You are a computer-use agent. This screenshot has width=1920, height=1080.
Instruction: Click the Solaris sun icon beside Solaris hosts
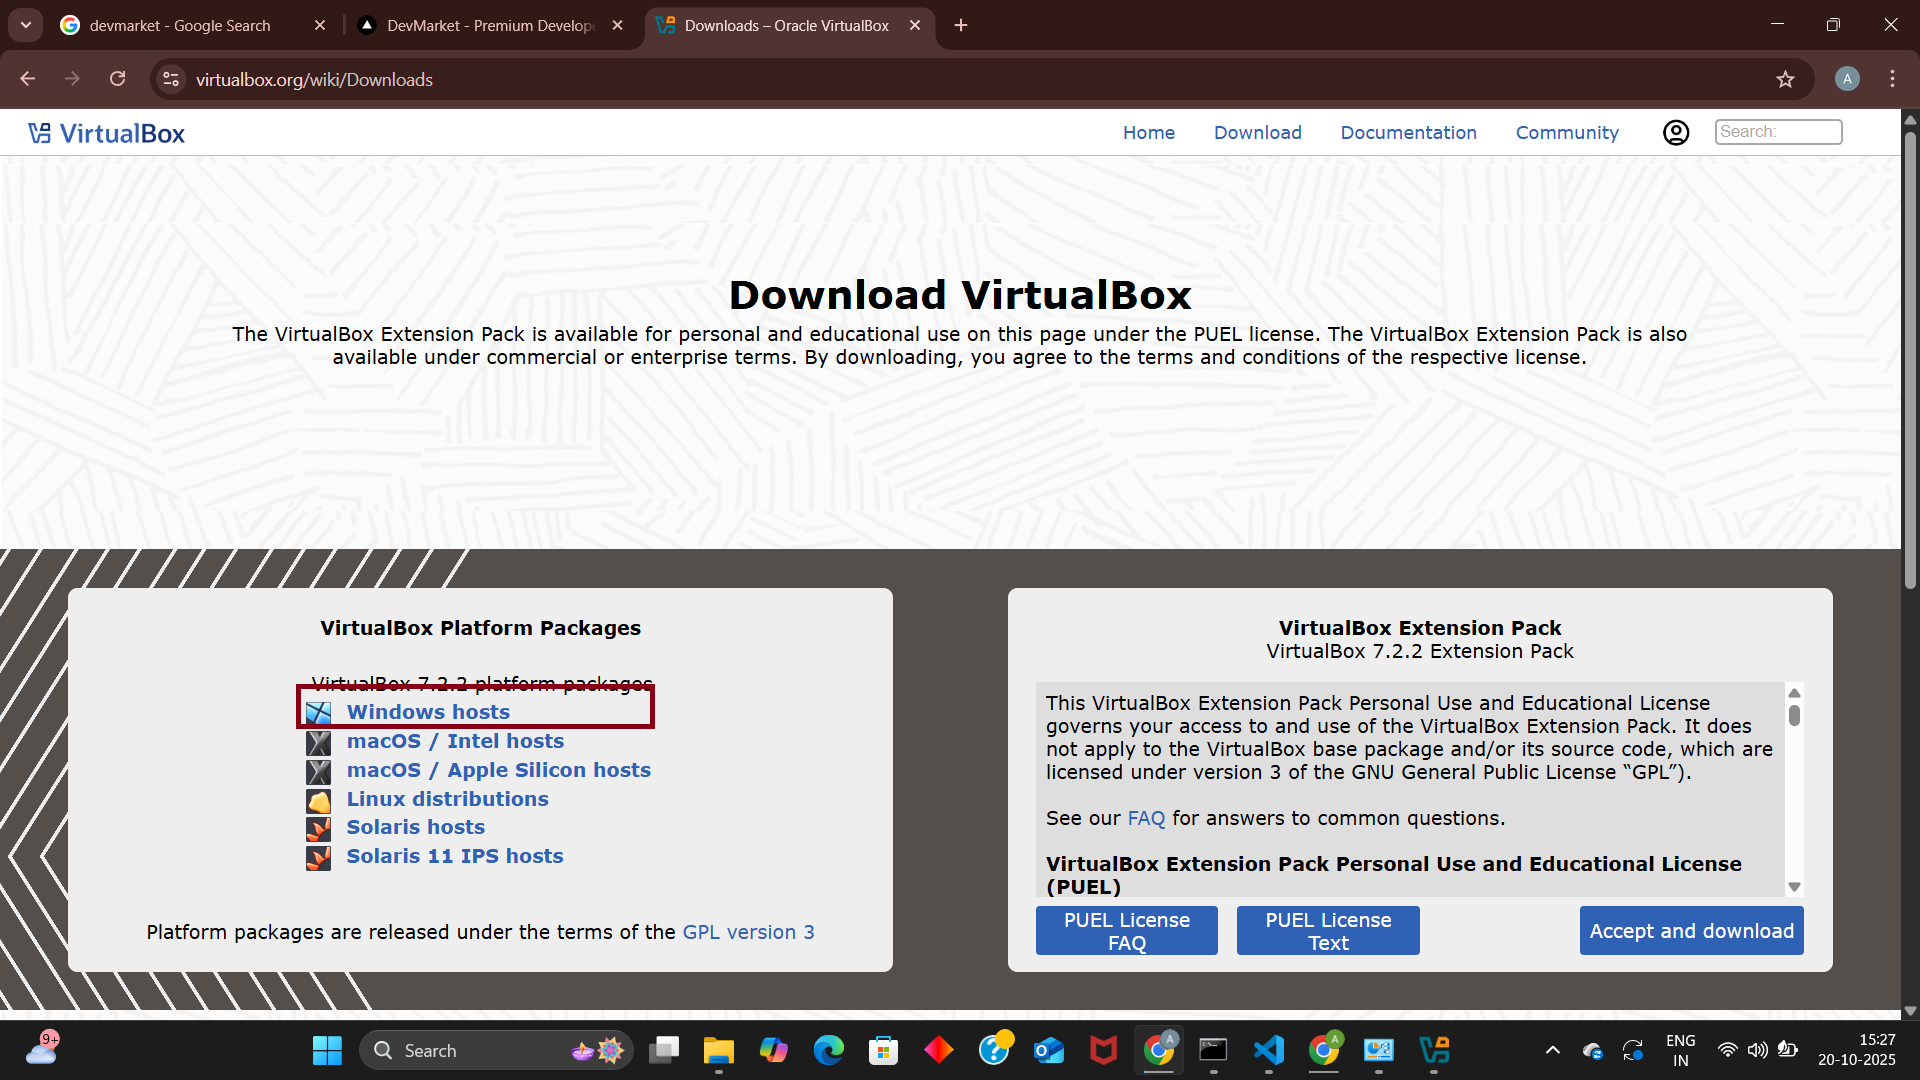pyautogui.click(x=318, y=828)
